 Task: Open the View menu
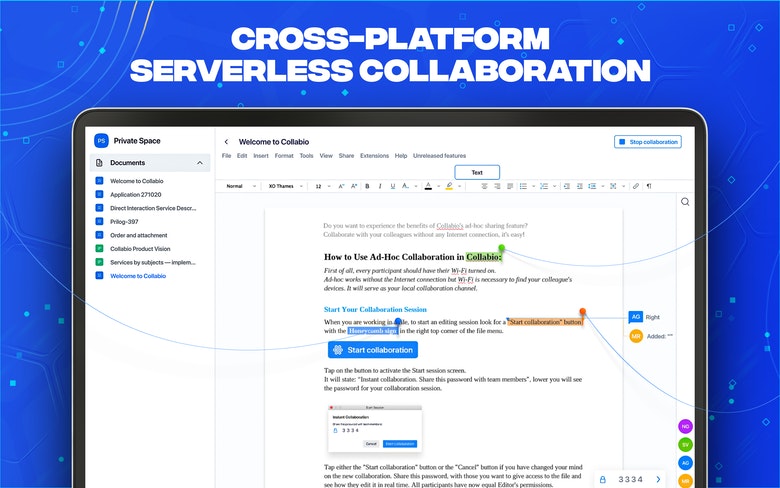click(x=326, y=156)
